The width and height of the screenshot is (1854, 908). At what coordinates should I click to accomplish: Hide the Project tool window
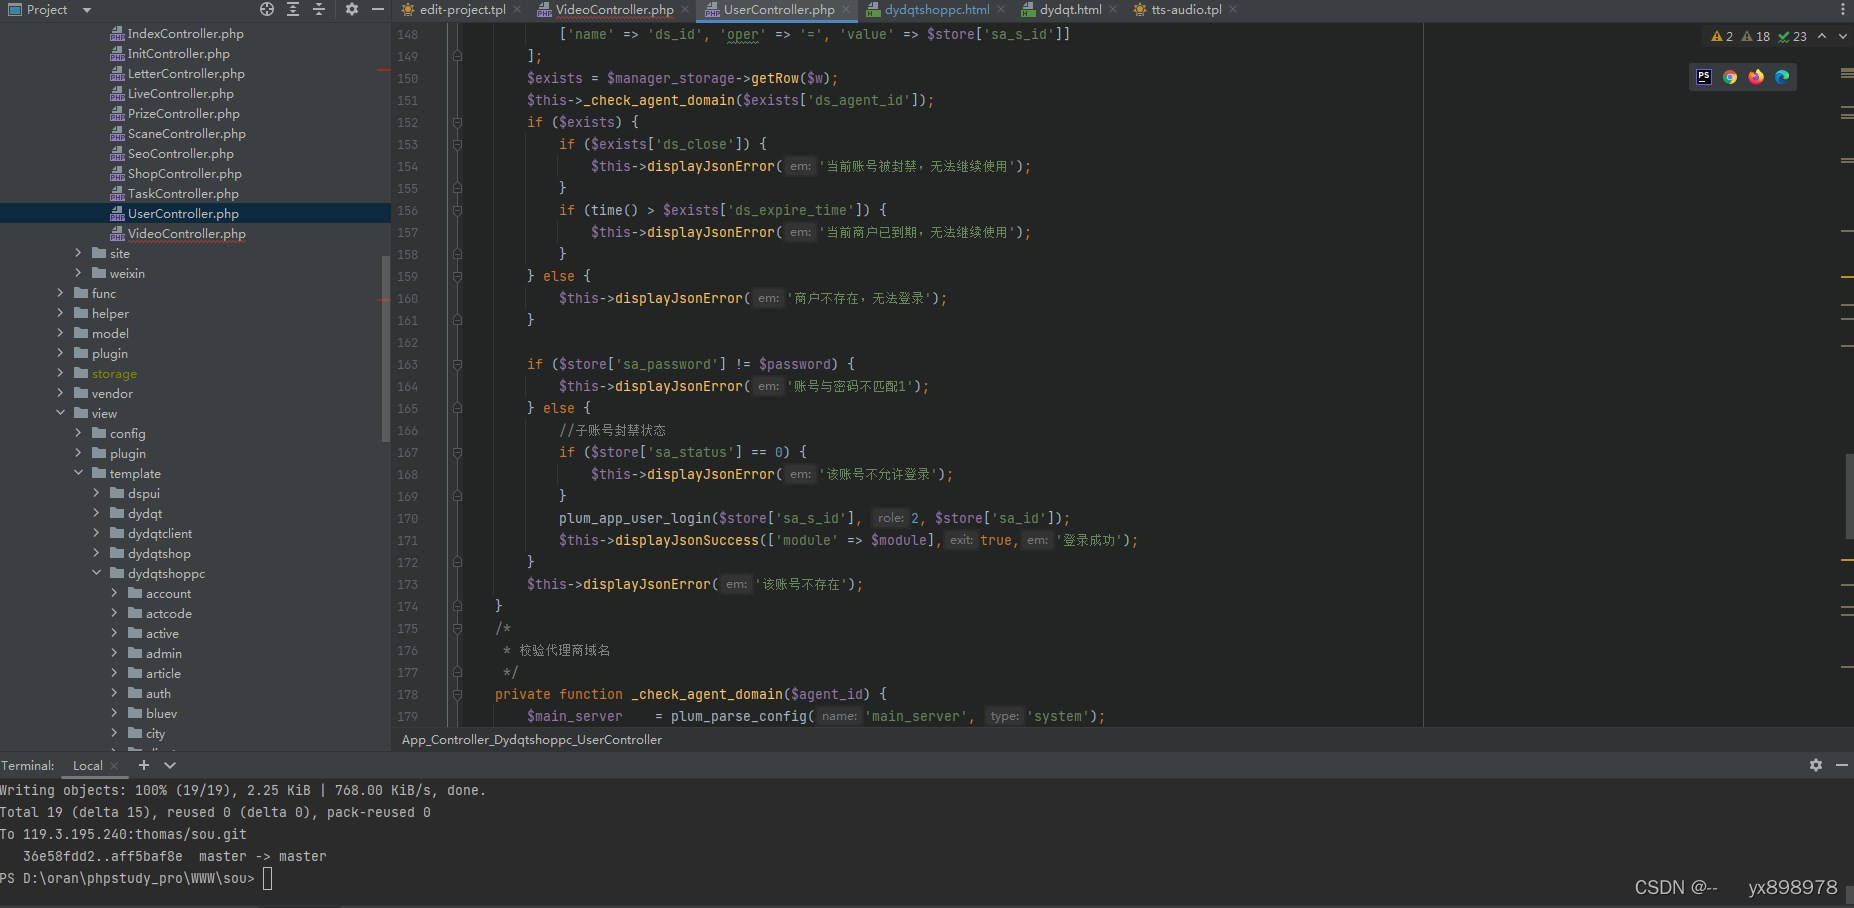[377, 9]
